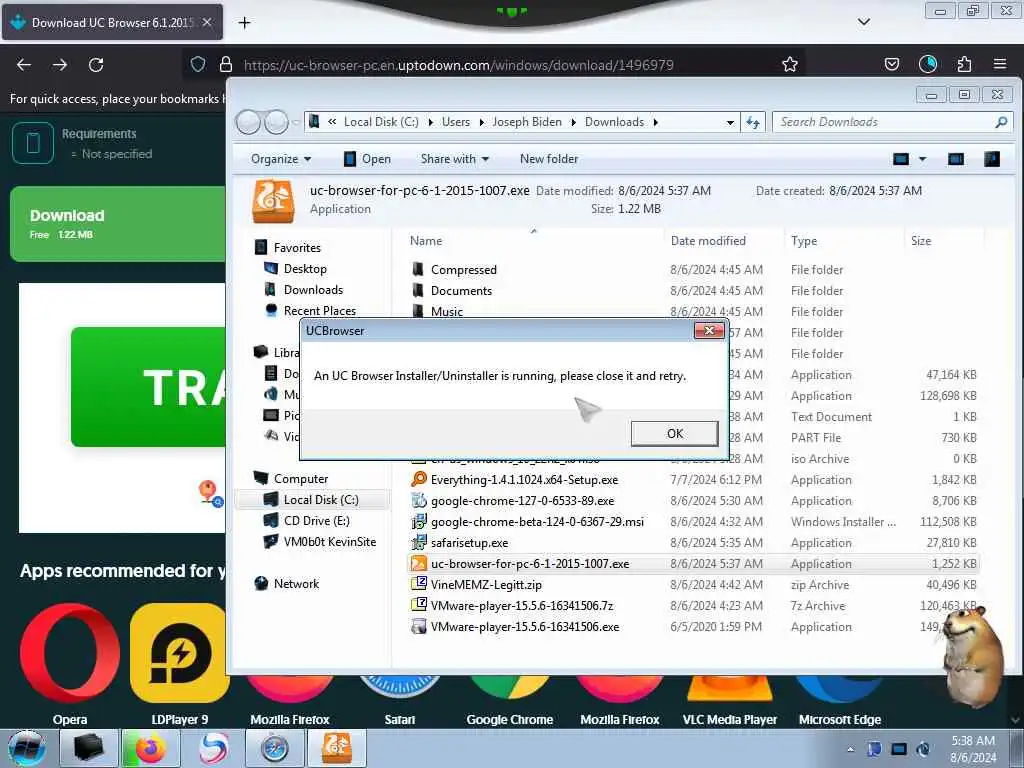Close the UCBrowser error dialog

[709, 330]
